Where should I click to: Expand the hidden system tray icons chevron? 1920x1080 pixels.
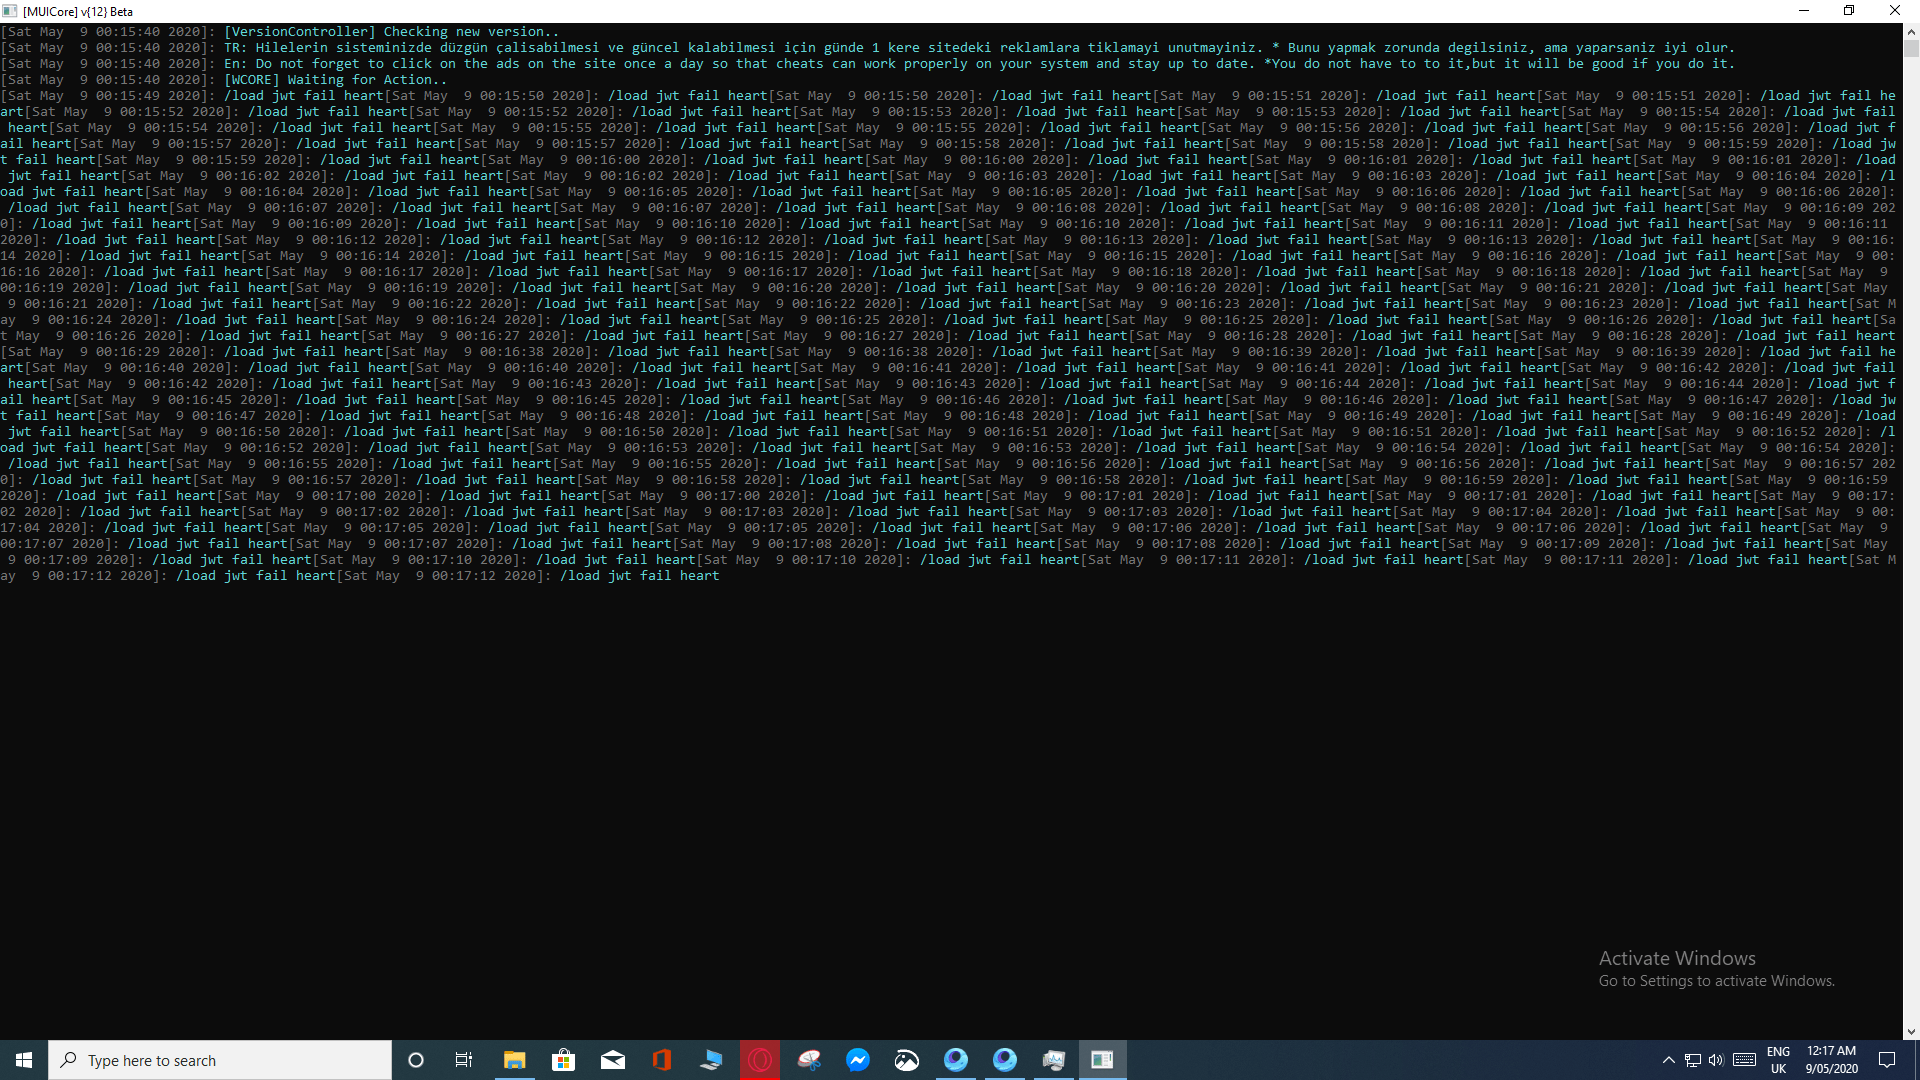coord(1668,1060)
